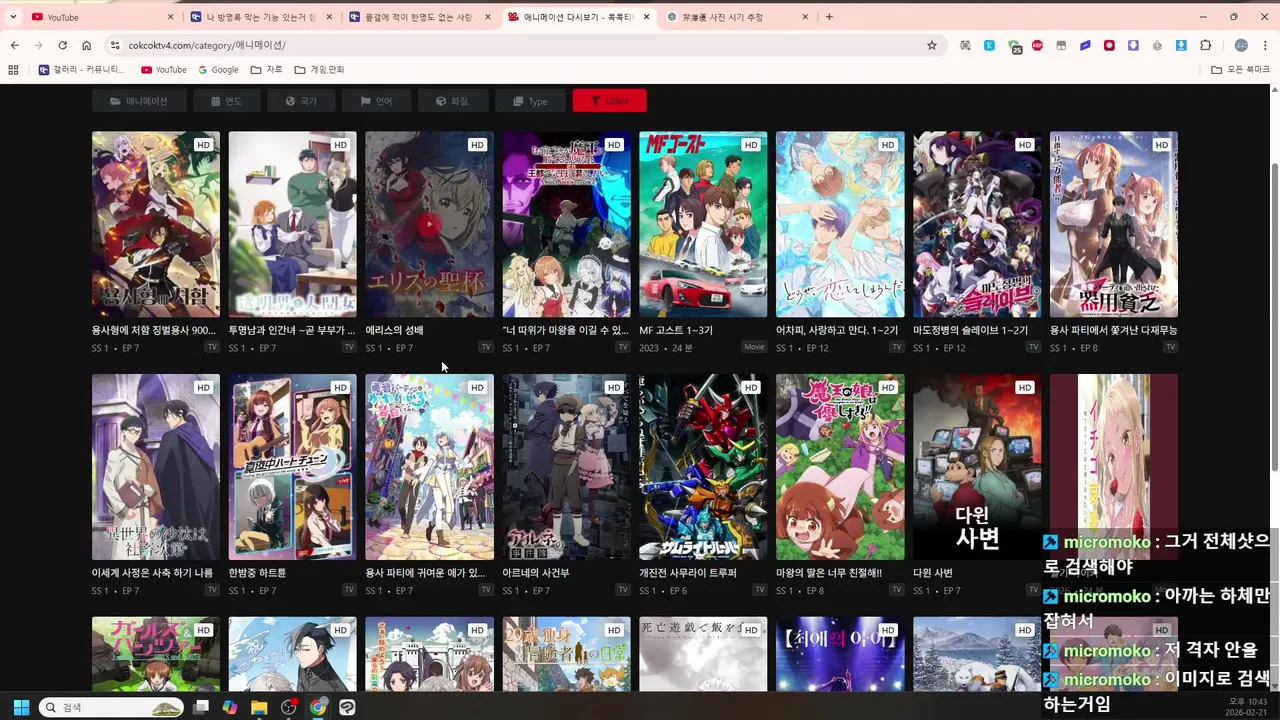Screen dimensions: 1280x720
Task: Open the Chrome three-dot menu
Action: coord(1266,45)
